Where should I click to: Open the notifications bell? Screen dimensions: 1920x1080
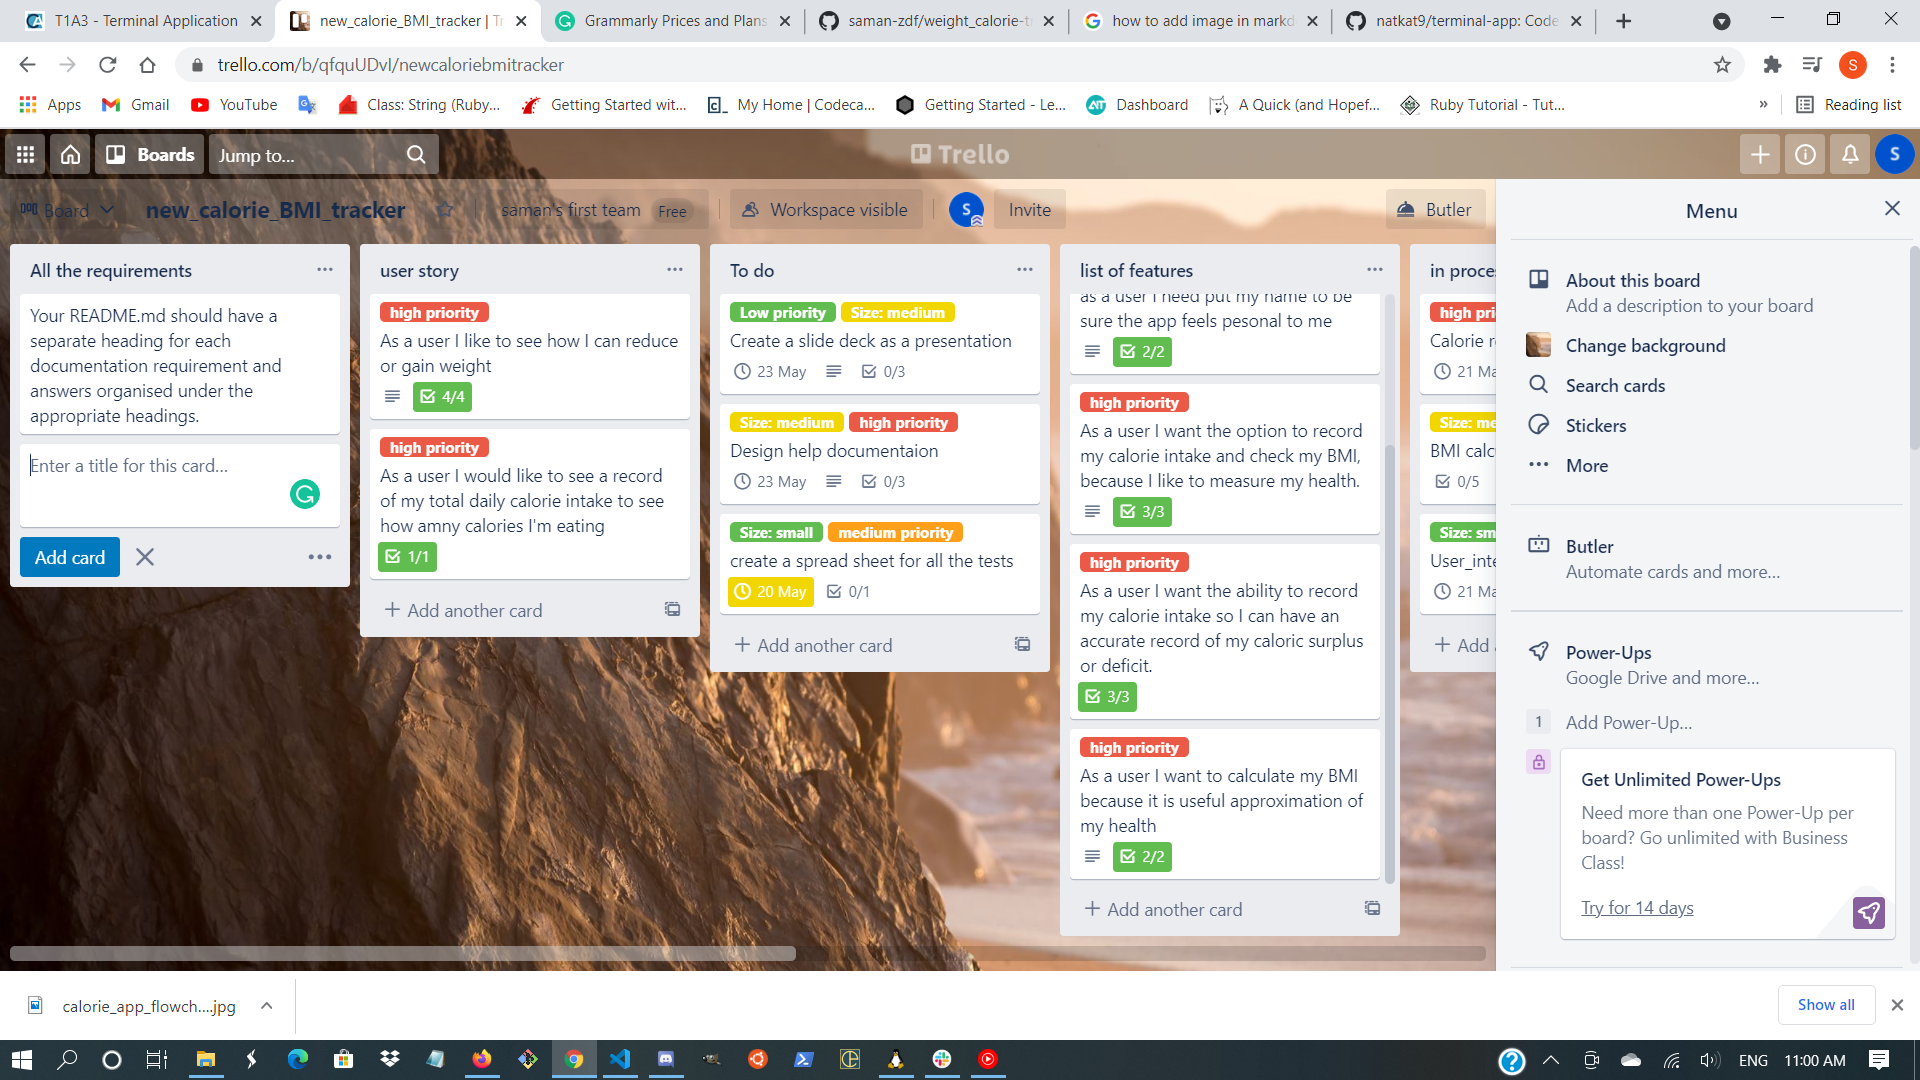[1850, 155]
